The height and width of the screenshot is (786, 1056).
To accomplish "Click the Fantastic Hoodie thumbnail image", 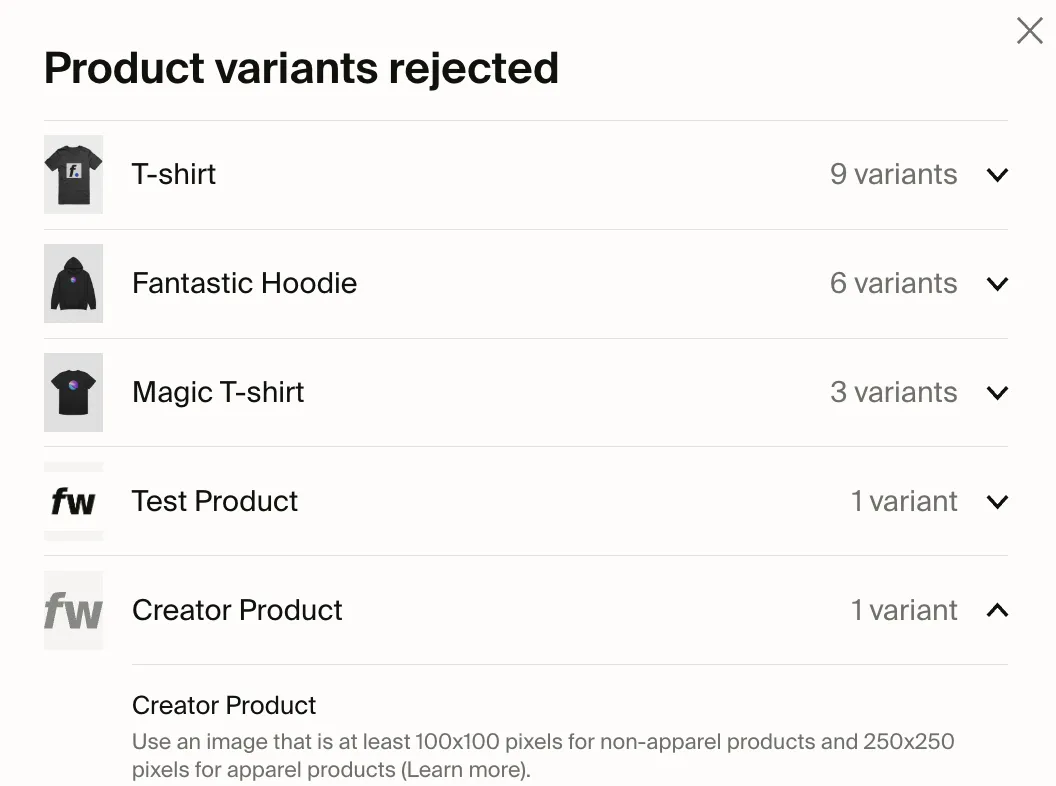I will pyautogui.click(x=73, y=283).
